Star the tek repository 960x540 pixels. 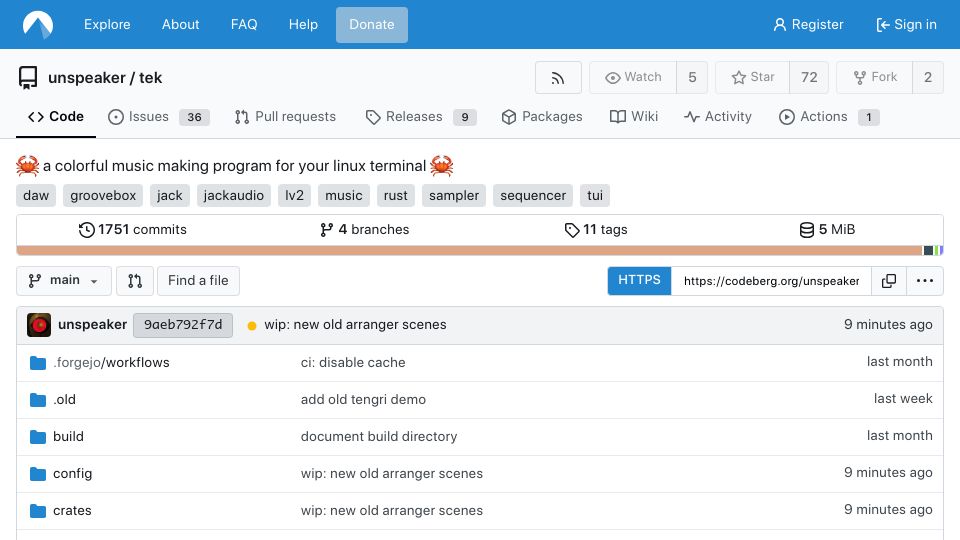(x=752, y=78)
